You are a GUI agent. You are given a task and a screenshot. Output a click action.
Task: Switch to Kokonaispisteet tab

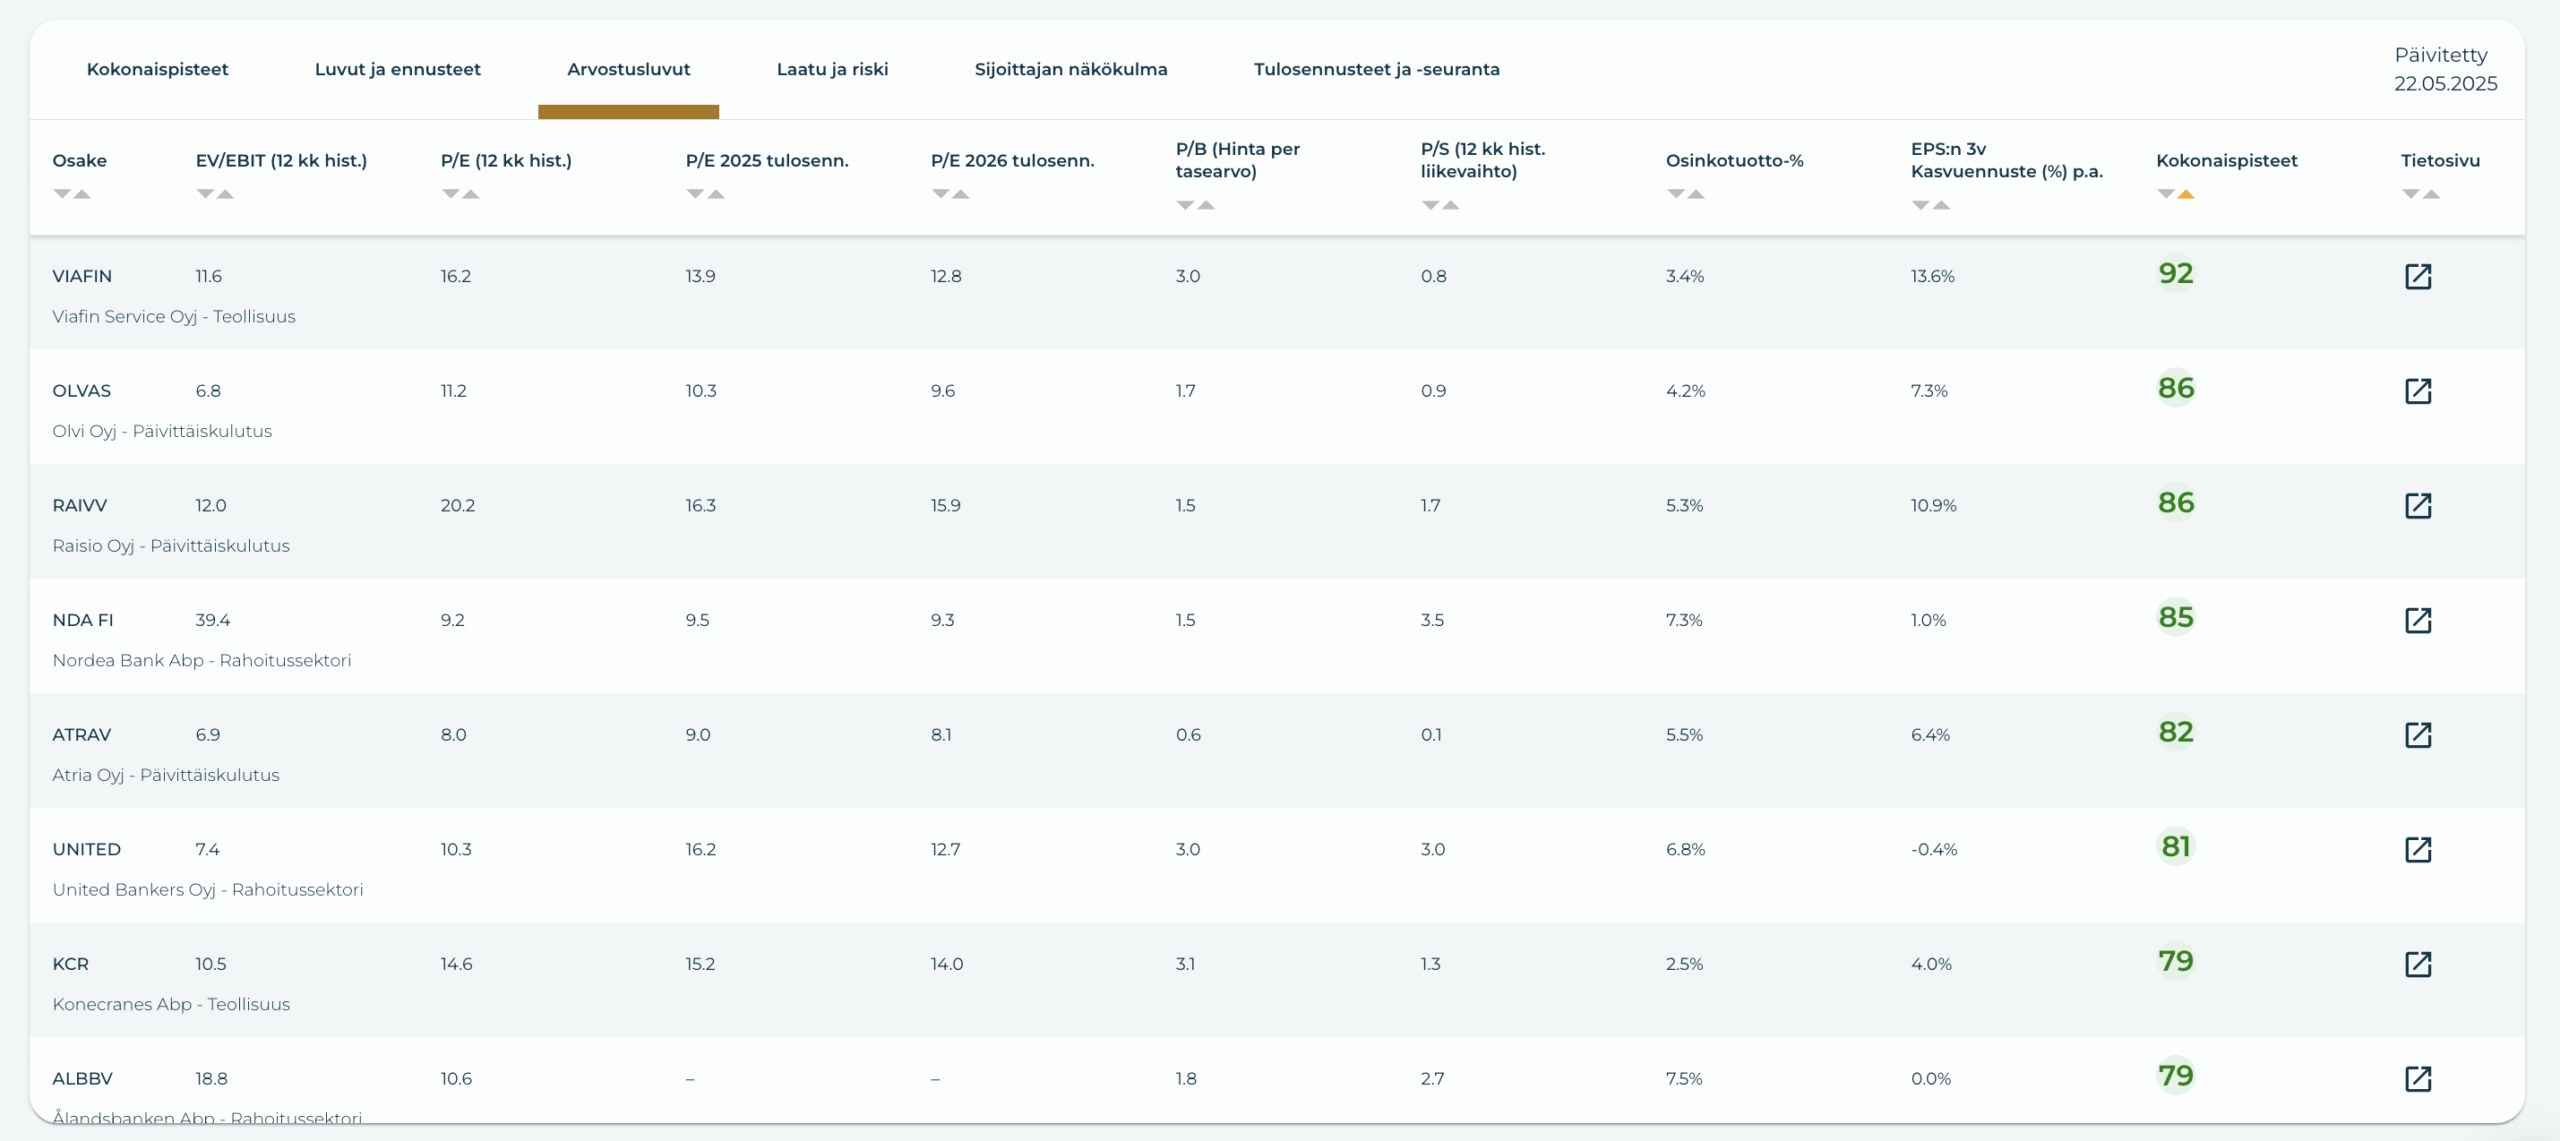click(157, 69)
